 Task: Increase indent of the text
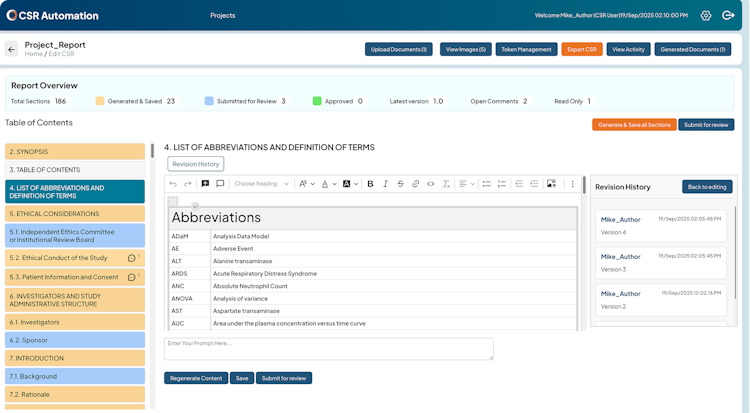pos(534,184)
